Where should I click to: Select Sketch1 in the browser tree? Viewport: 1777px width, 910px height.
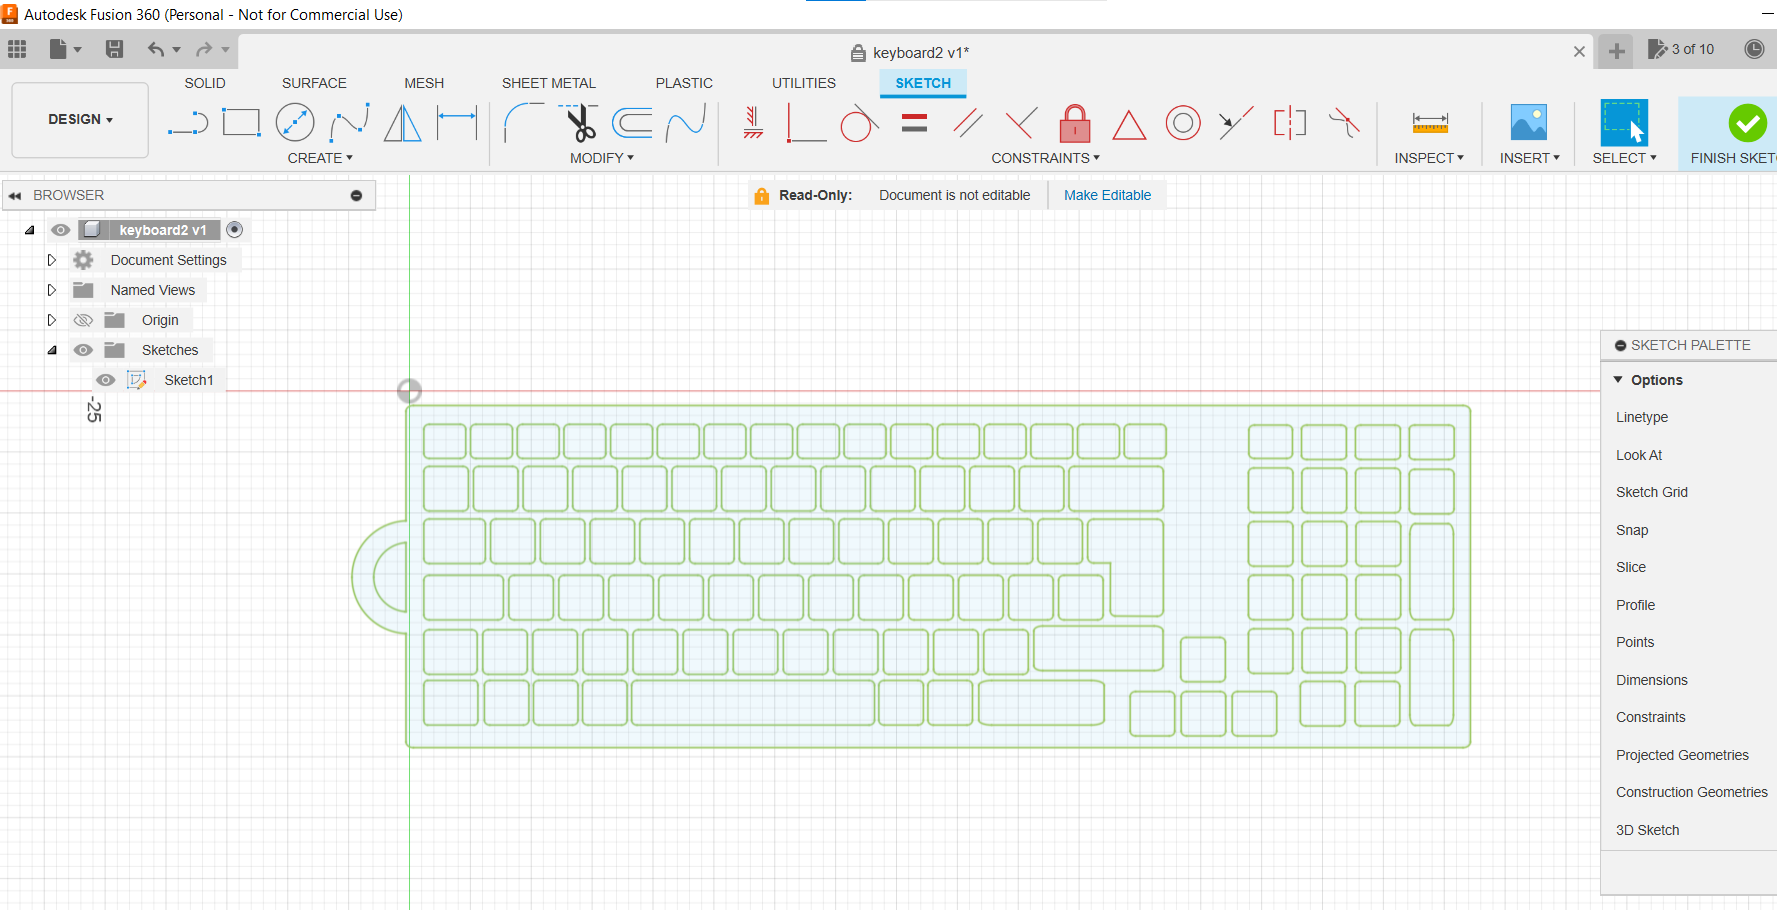tap(189, 379)
